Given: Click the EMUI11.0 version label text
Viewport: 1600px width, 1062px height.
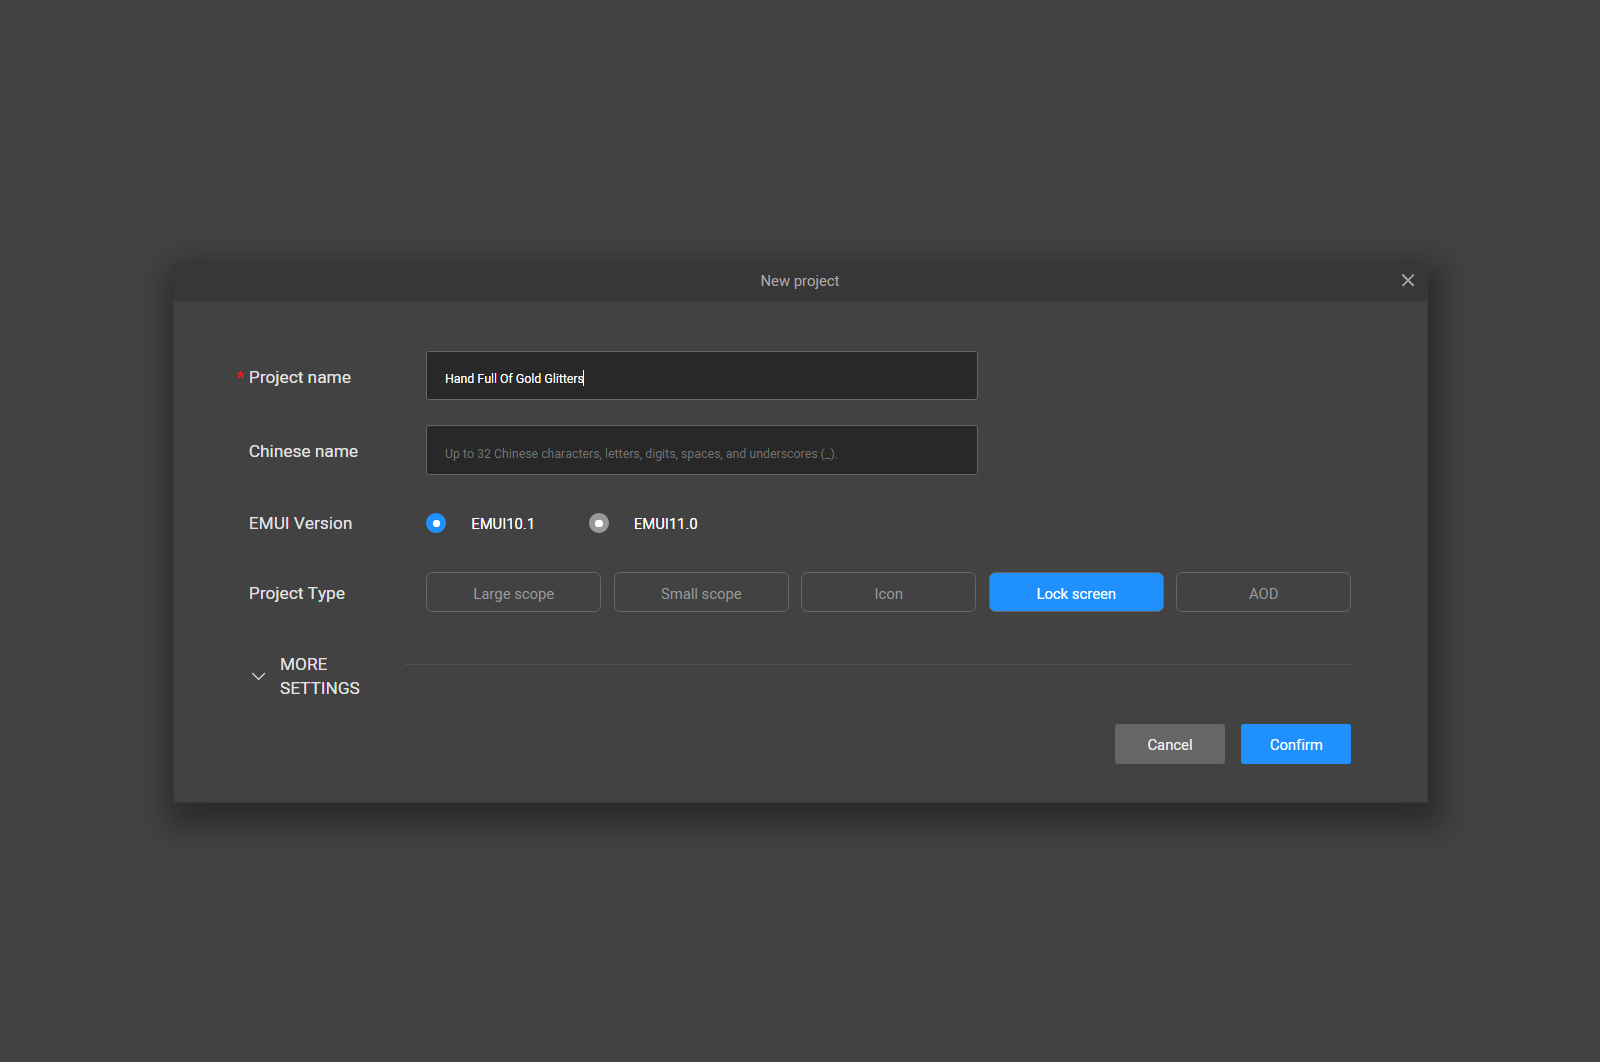Looking at the screenshot, I should (x=665, y=524).
